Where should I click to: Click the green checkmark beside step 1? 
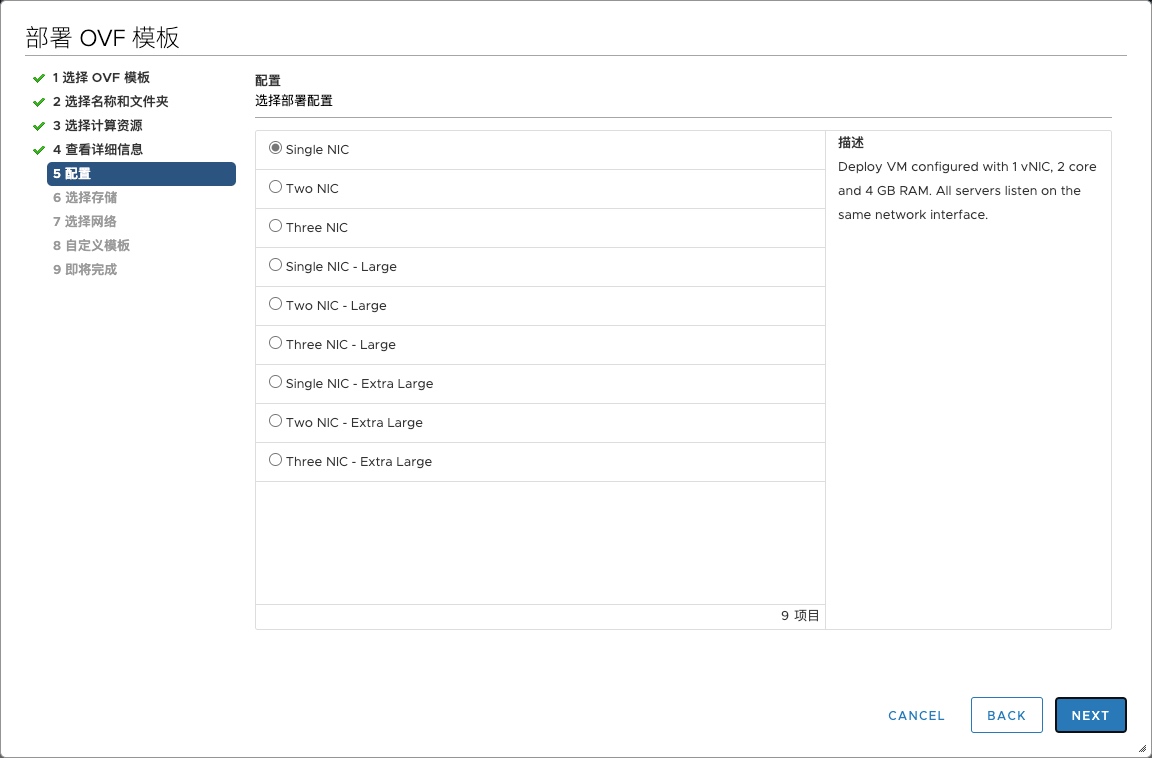pyautogui.click(x=39, y=78)
